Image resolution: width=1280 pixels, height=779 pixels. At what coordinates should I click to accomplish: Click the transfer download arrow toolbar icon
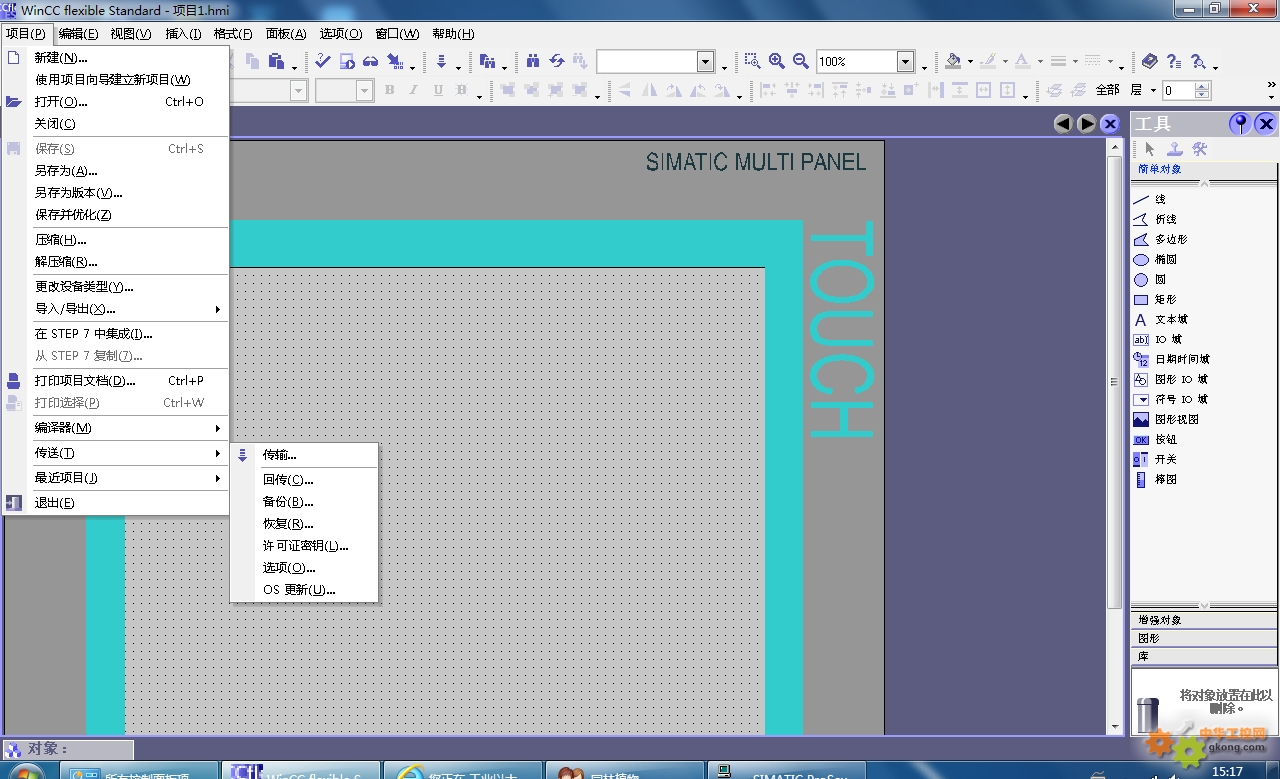point(441,61)
